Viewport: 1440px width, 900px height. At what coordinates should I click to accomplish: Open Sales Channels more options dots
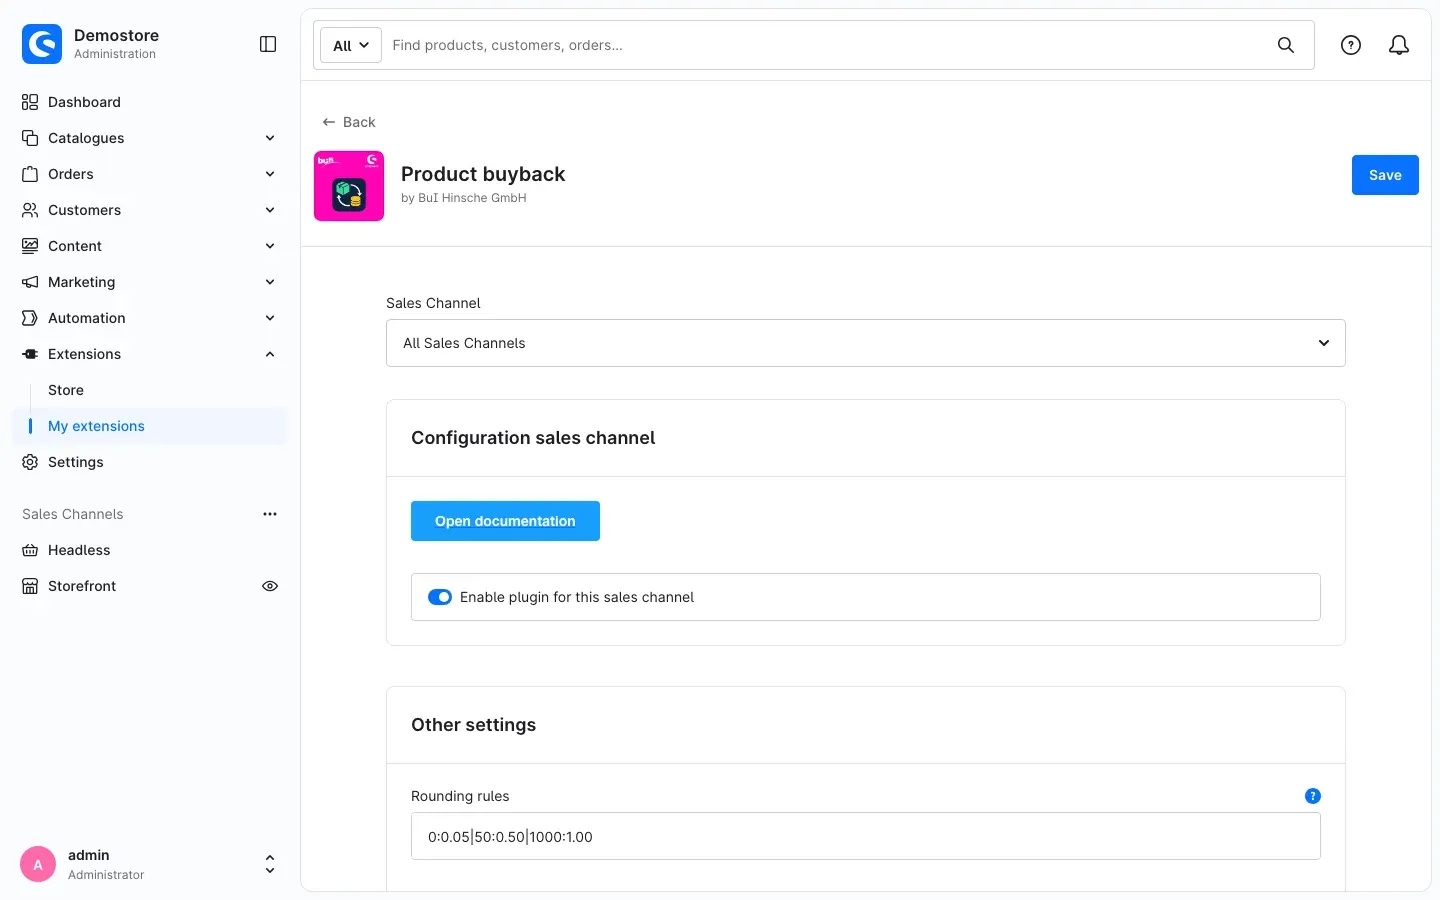tap(270, 514)
